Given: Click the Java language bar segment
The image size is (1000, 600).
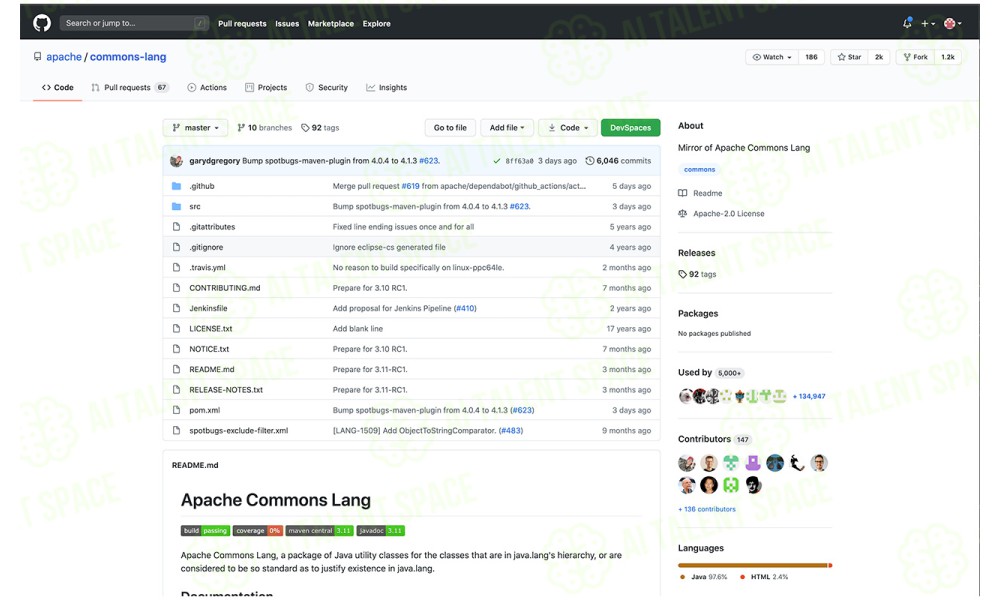Looking at the screenshot, I should point(753,566).
